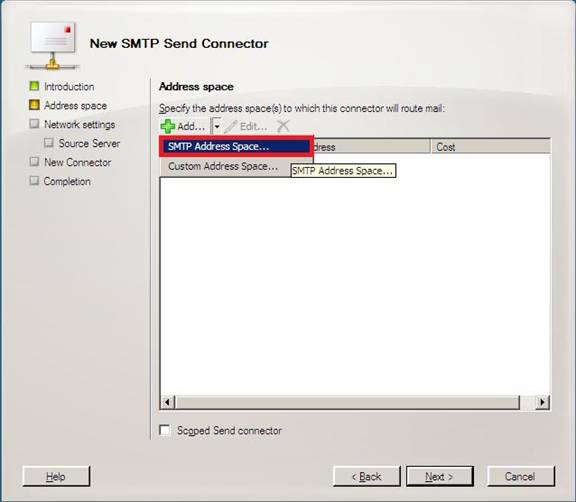
Task: Click the Completion step box
Action: click(x=34, y=181)
